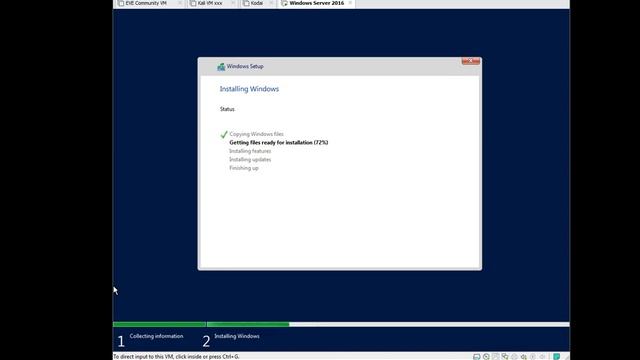Close the Kodai tab
Viewport: 640px width, 360px height.
click(x=271, y=3)
